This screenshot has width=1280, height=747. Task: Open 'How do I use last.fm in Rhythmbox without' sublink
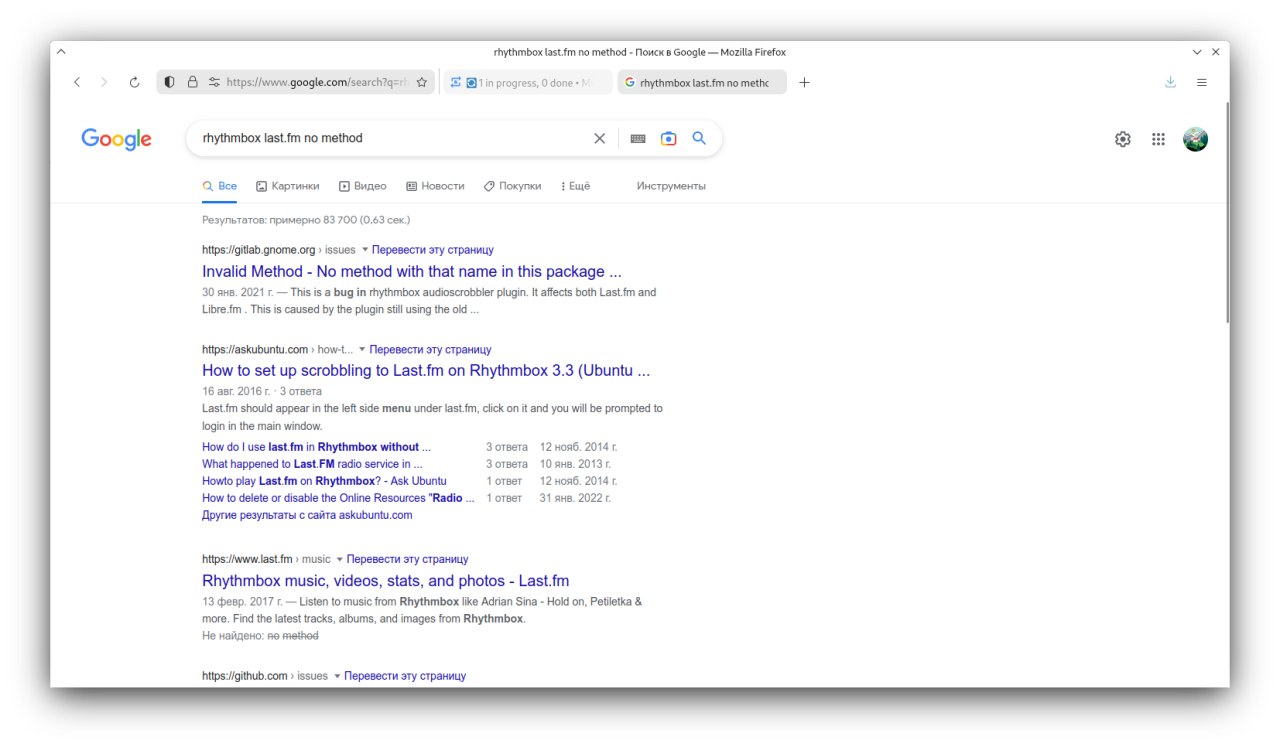coord(316,447)
